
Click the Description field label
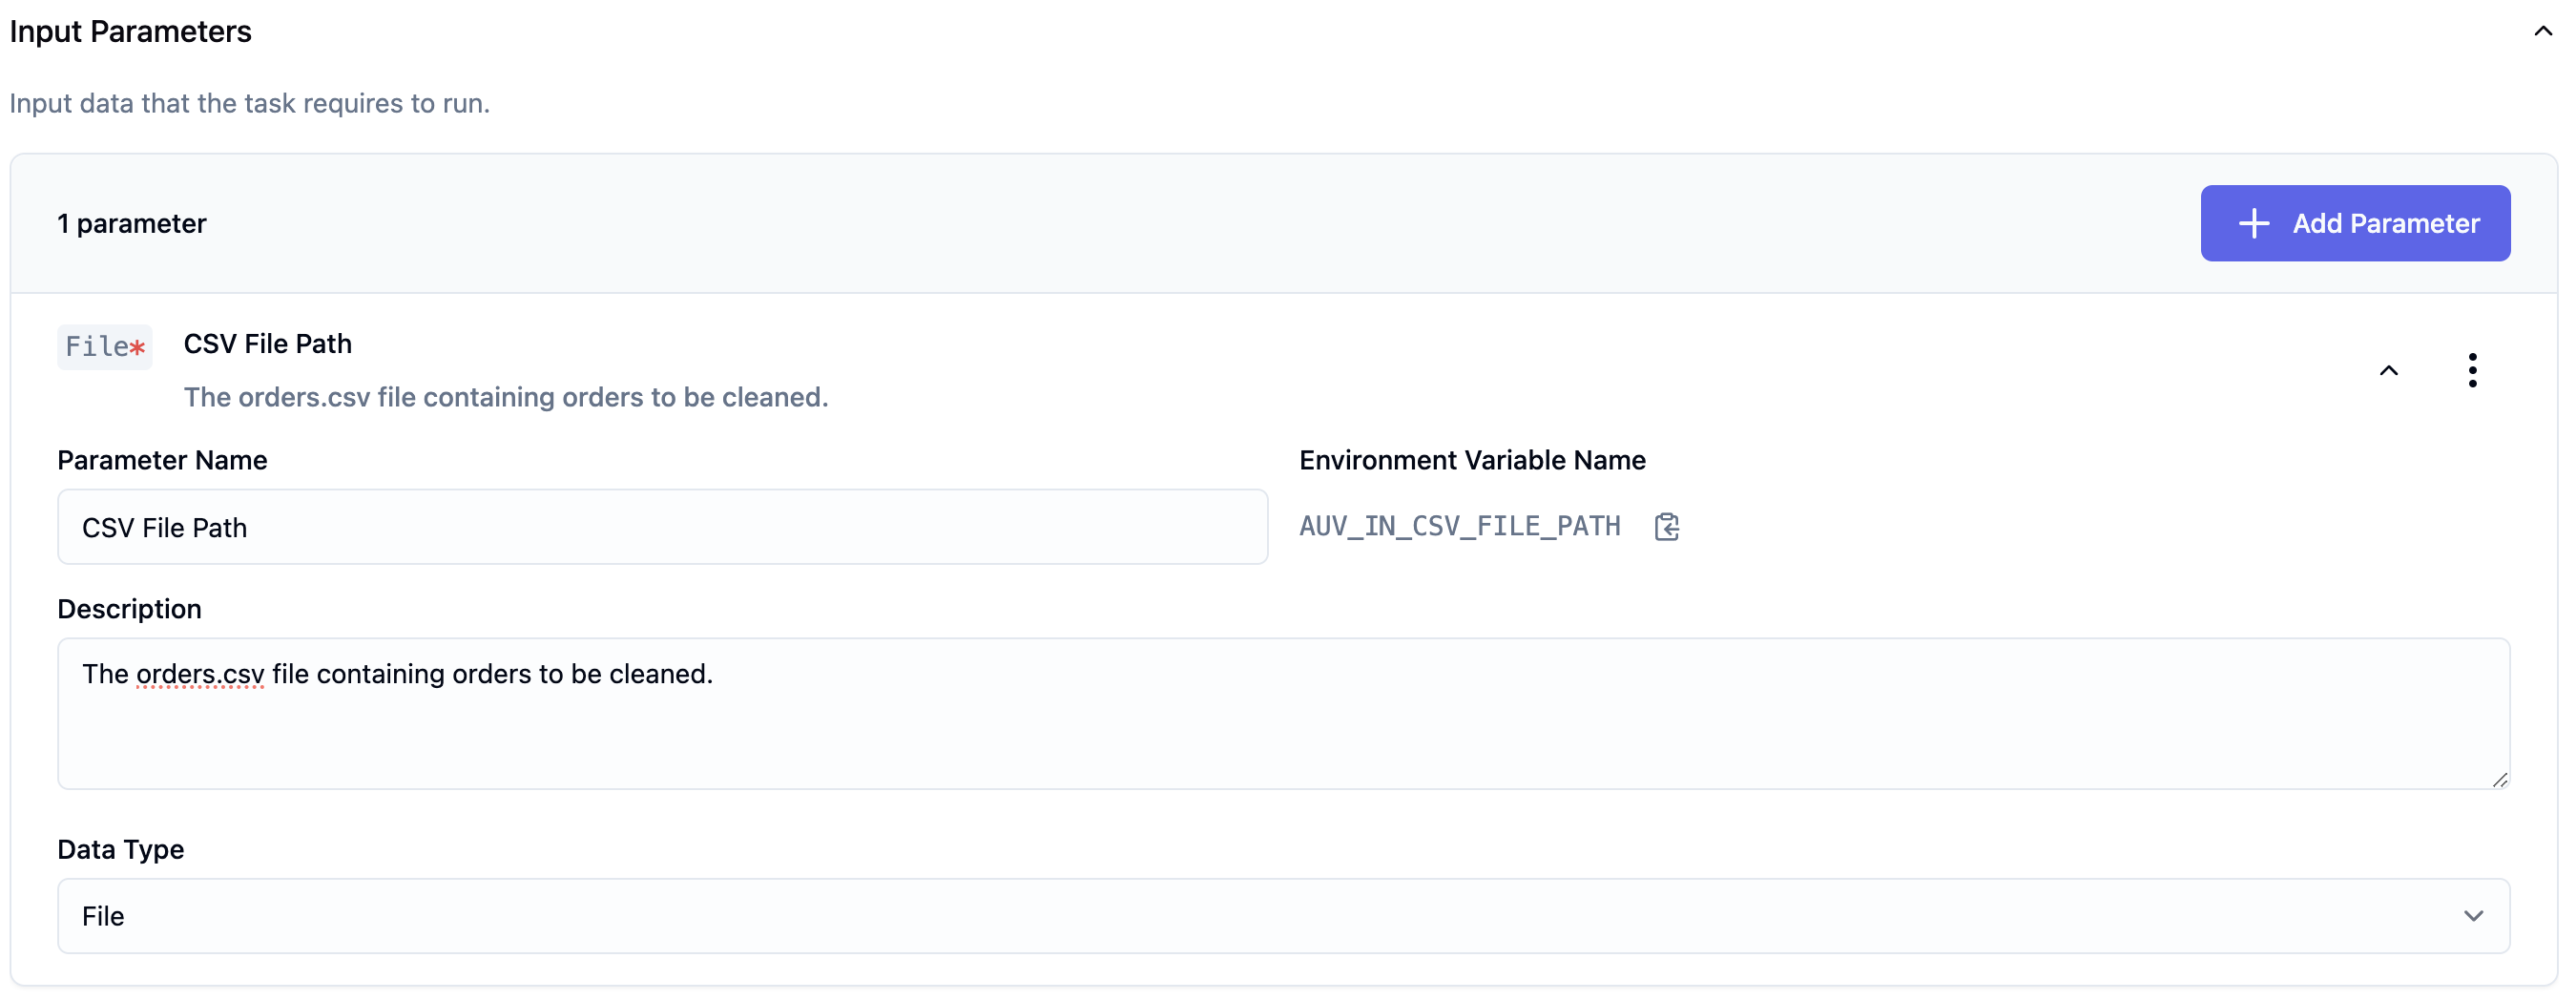point(129,609)
